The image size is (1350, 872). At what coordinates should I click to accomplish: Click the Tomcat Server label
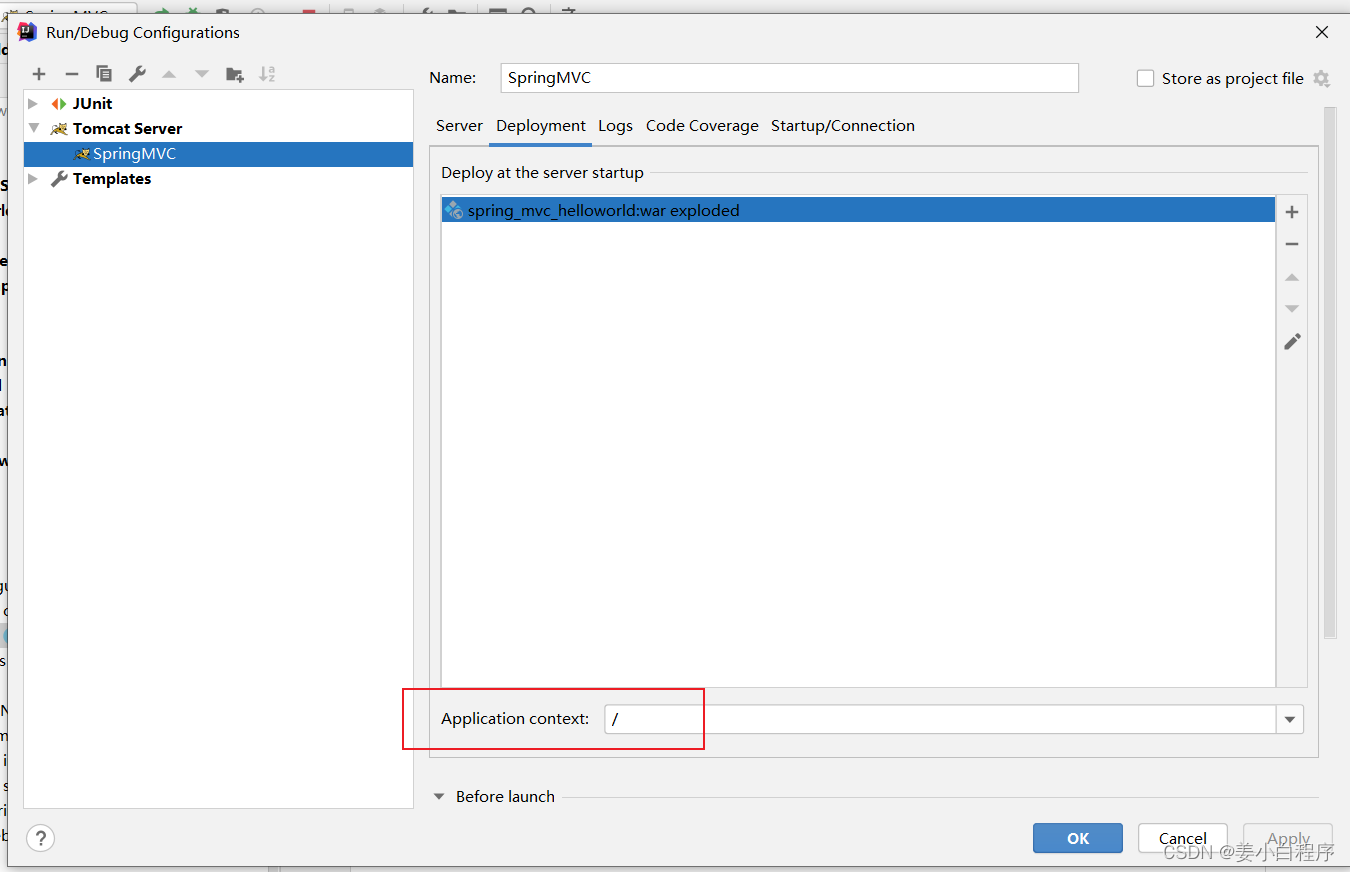127,129
